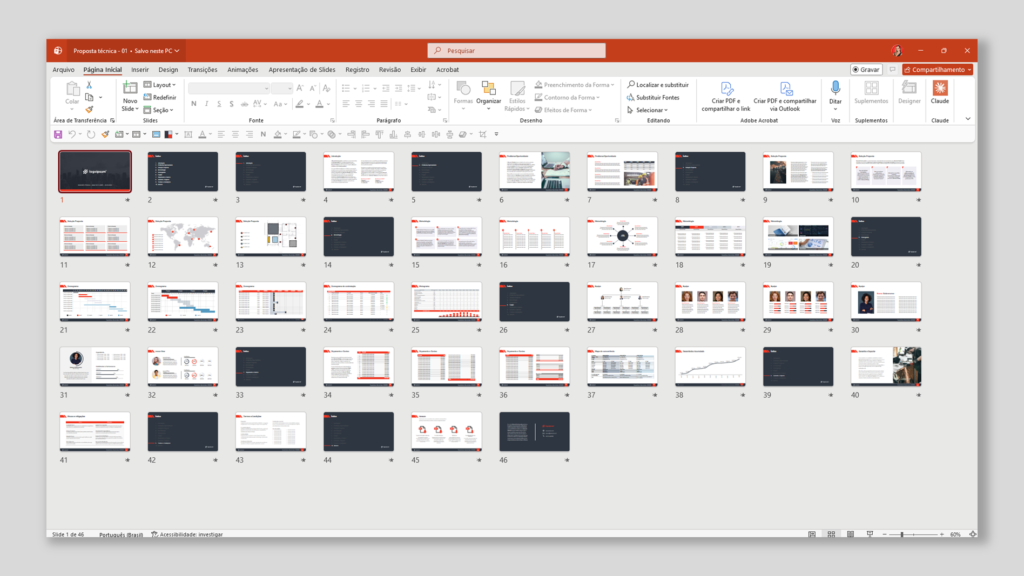Select slide 17 thumbnail
Image resolution: width=1024 pixels, height=576 pixels.
pyautogui.click(x=622, y=237)
